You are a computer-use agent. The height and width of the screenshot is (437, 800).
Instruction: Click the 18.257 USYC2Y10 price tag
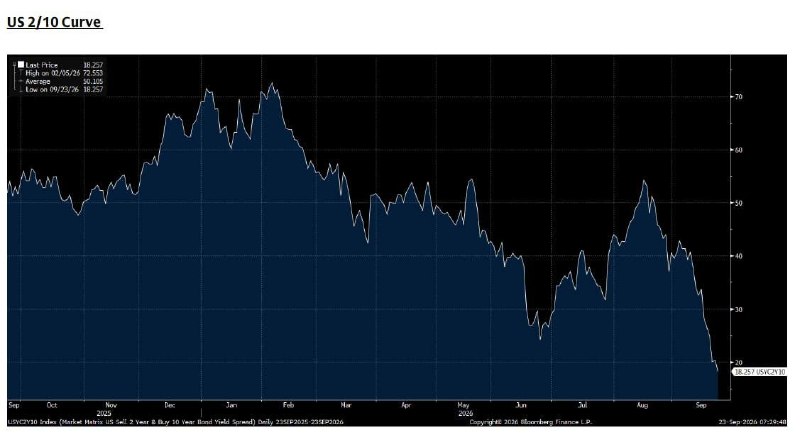coord(759,372)
